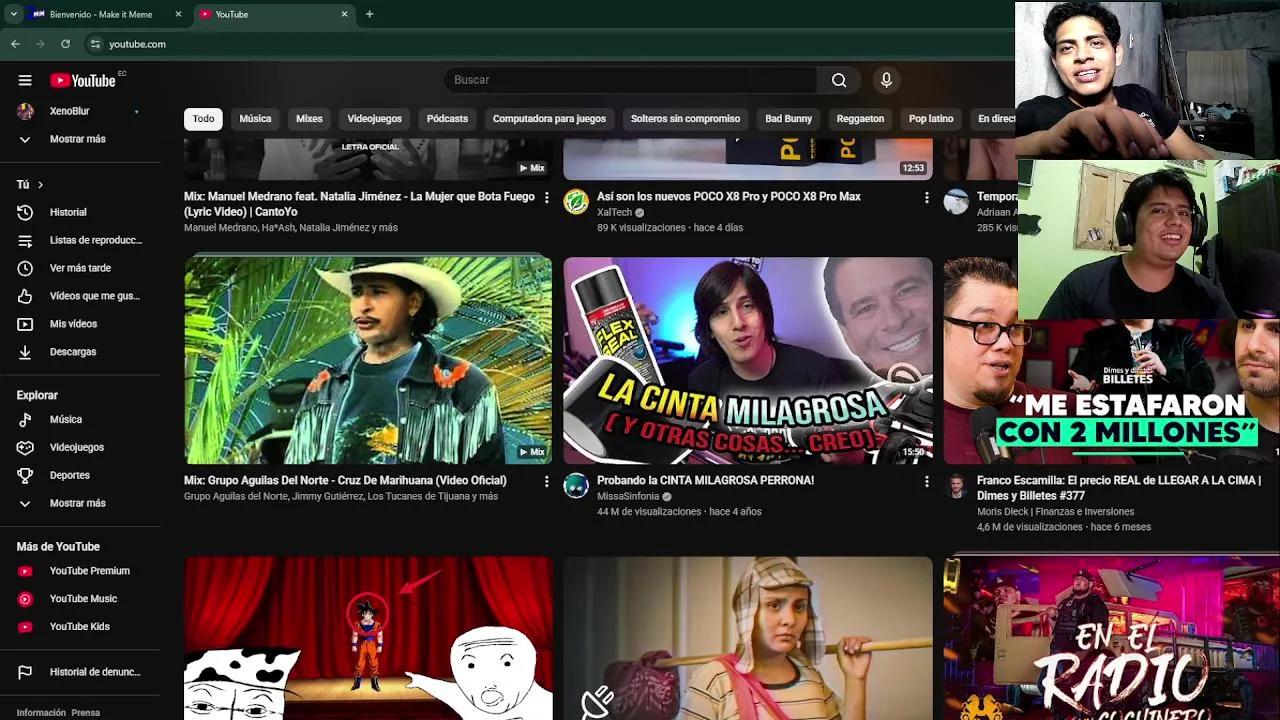Open YouTube Premium in sidebar
Image resolution: width=1280 pixels, height=720 pixels.
tap(80, 571)
